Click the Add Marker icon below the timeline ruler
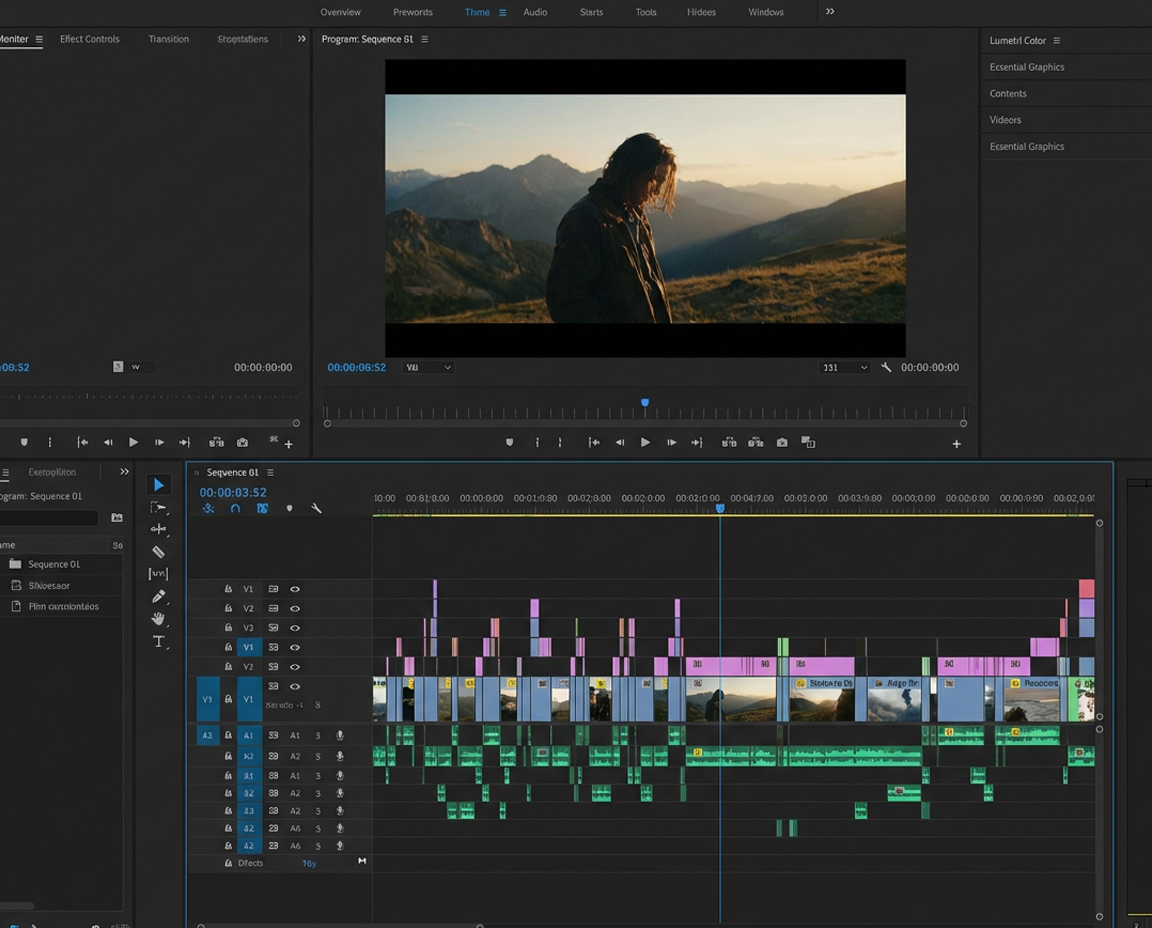The width and height of the screenshot is (1152, 928). [x=290, y=509]
